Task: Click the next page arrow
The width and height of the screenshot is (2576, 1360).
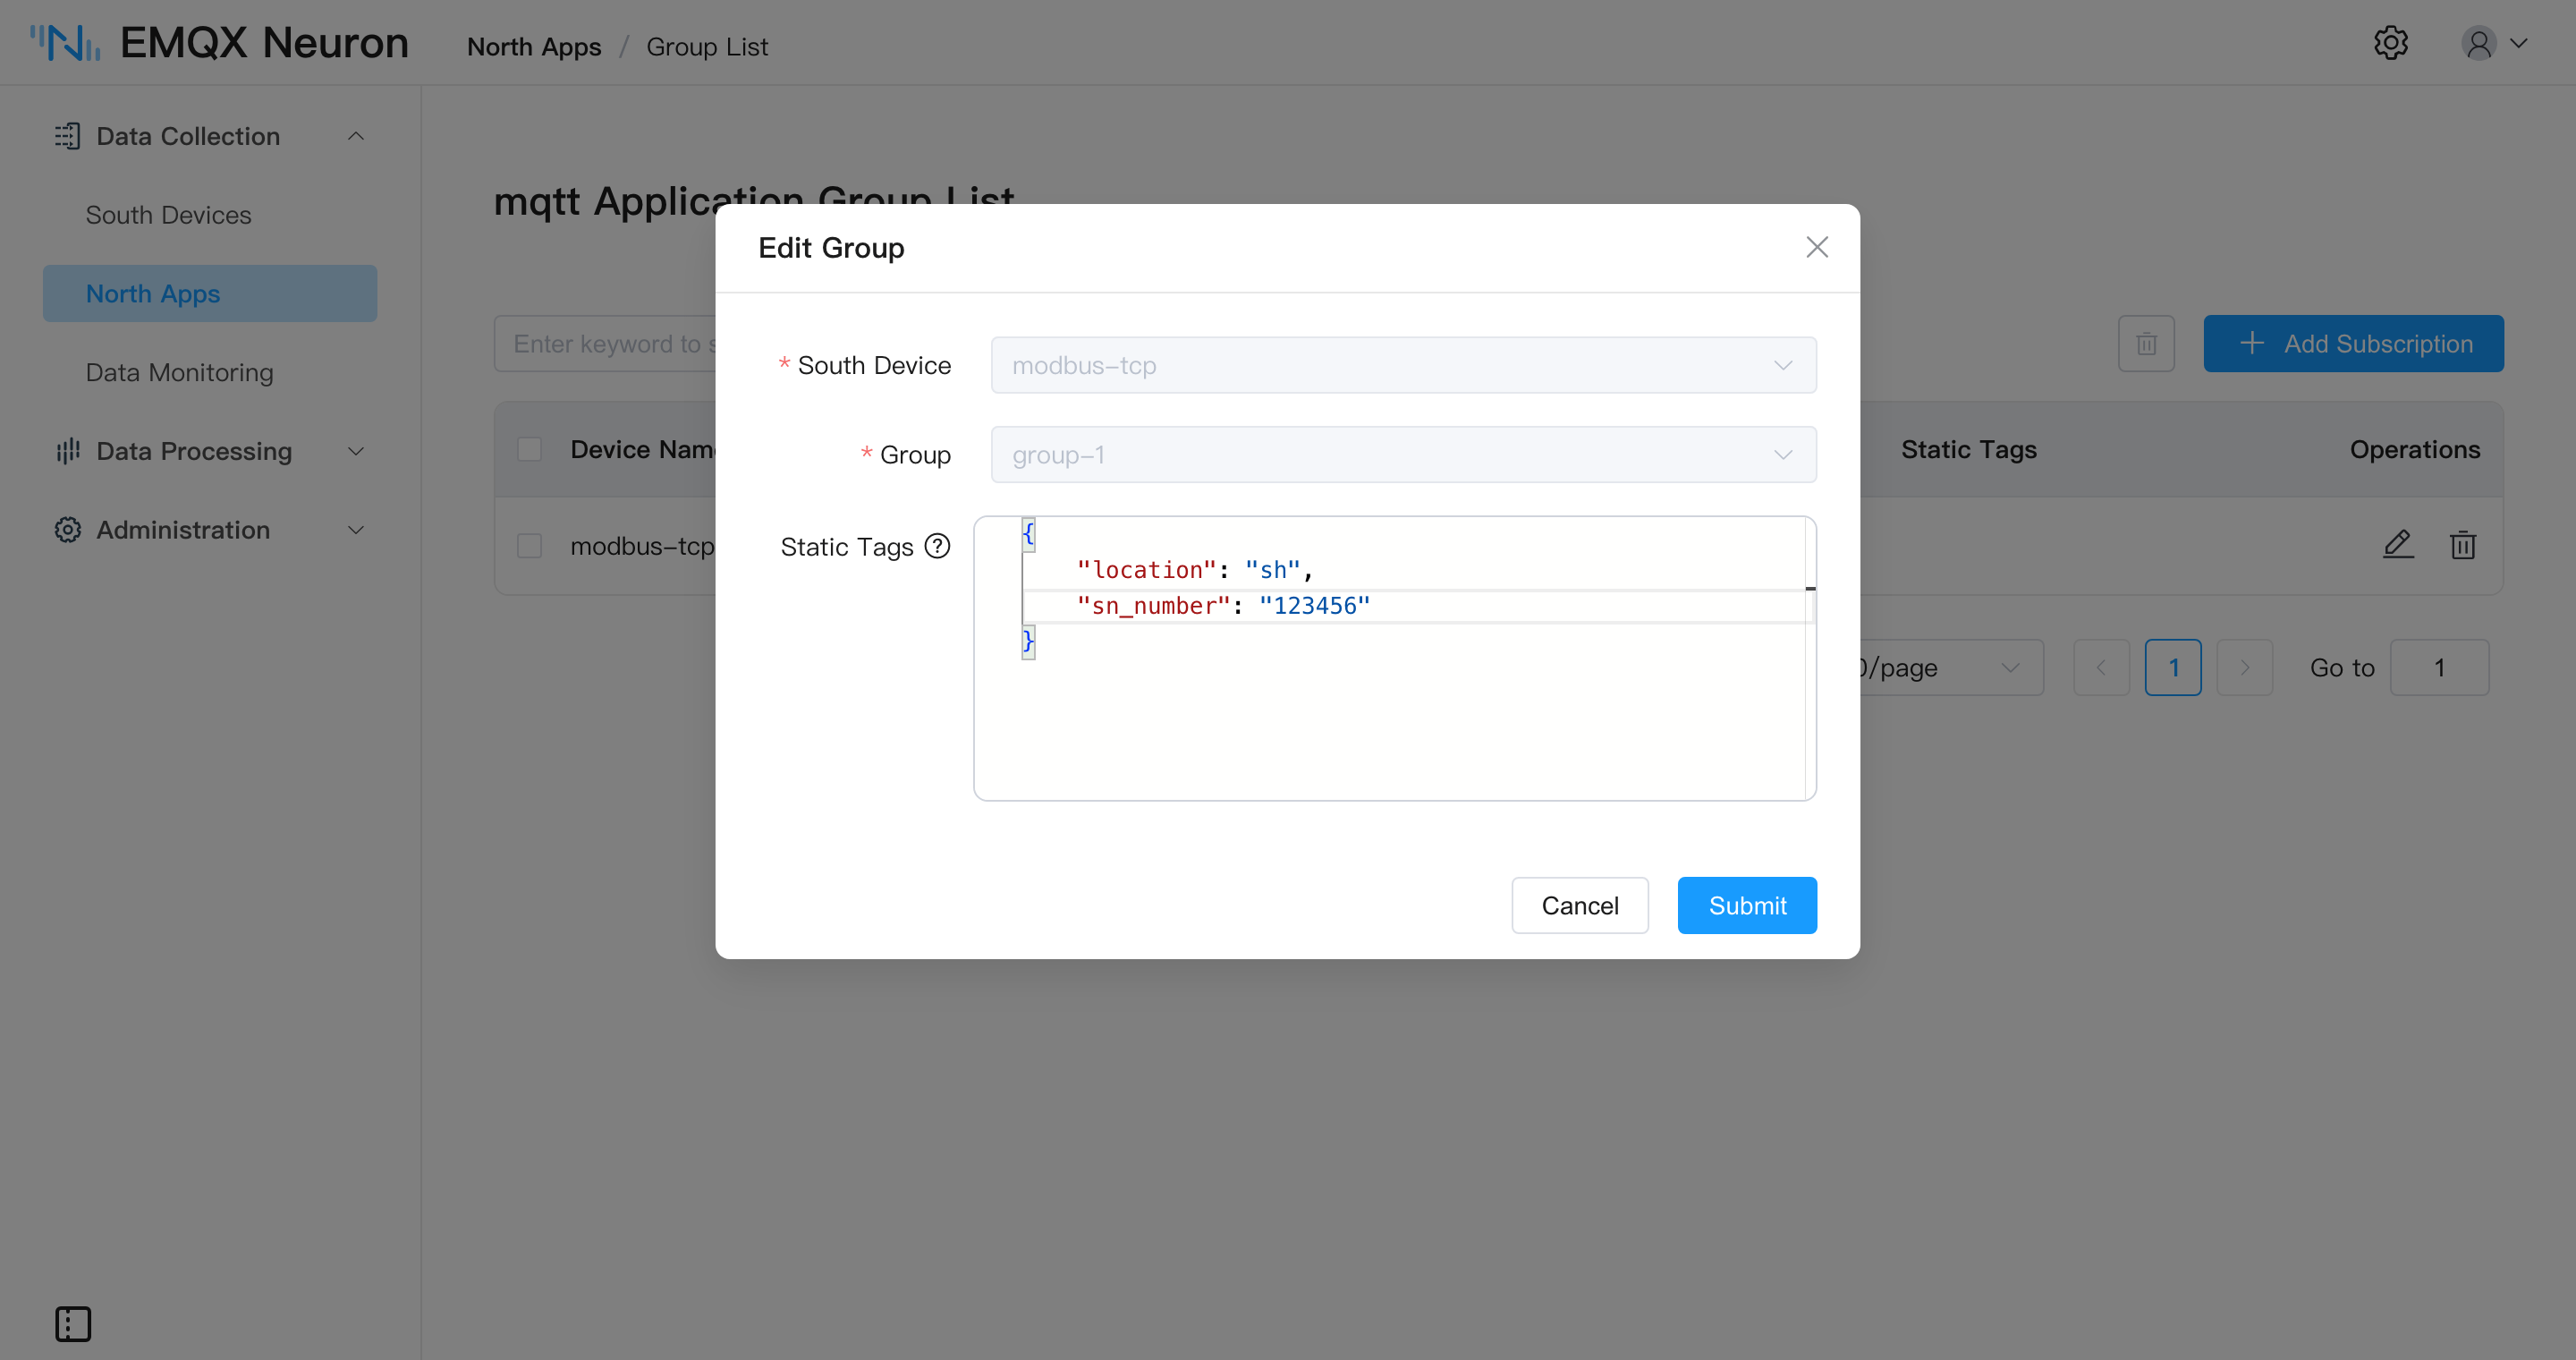Action: click(2244, 667)
